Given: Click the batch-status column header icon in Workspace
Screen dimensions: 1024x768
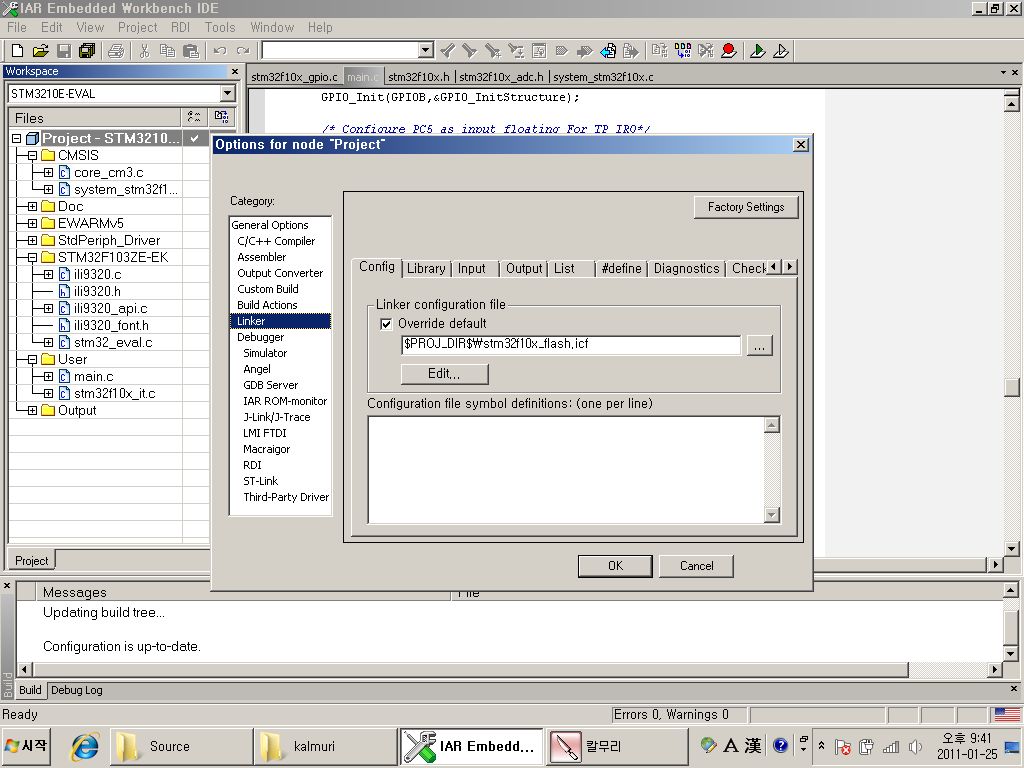Looking at the screenshot, I should [221, 118].
